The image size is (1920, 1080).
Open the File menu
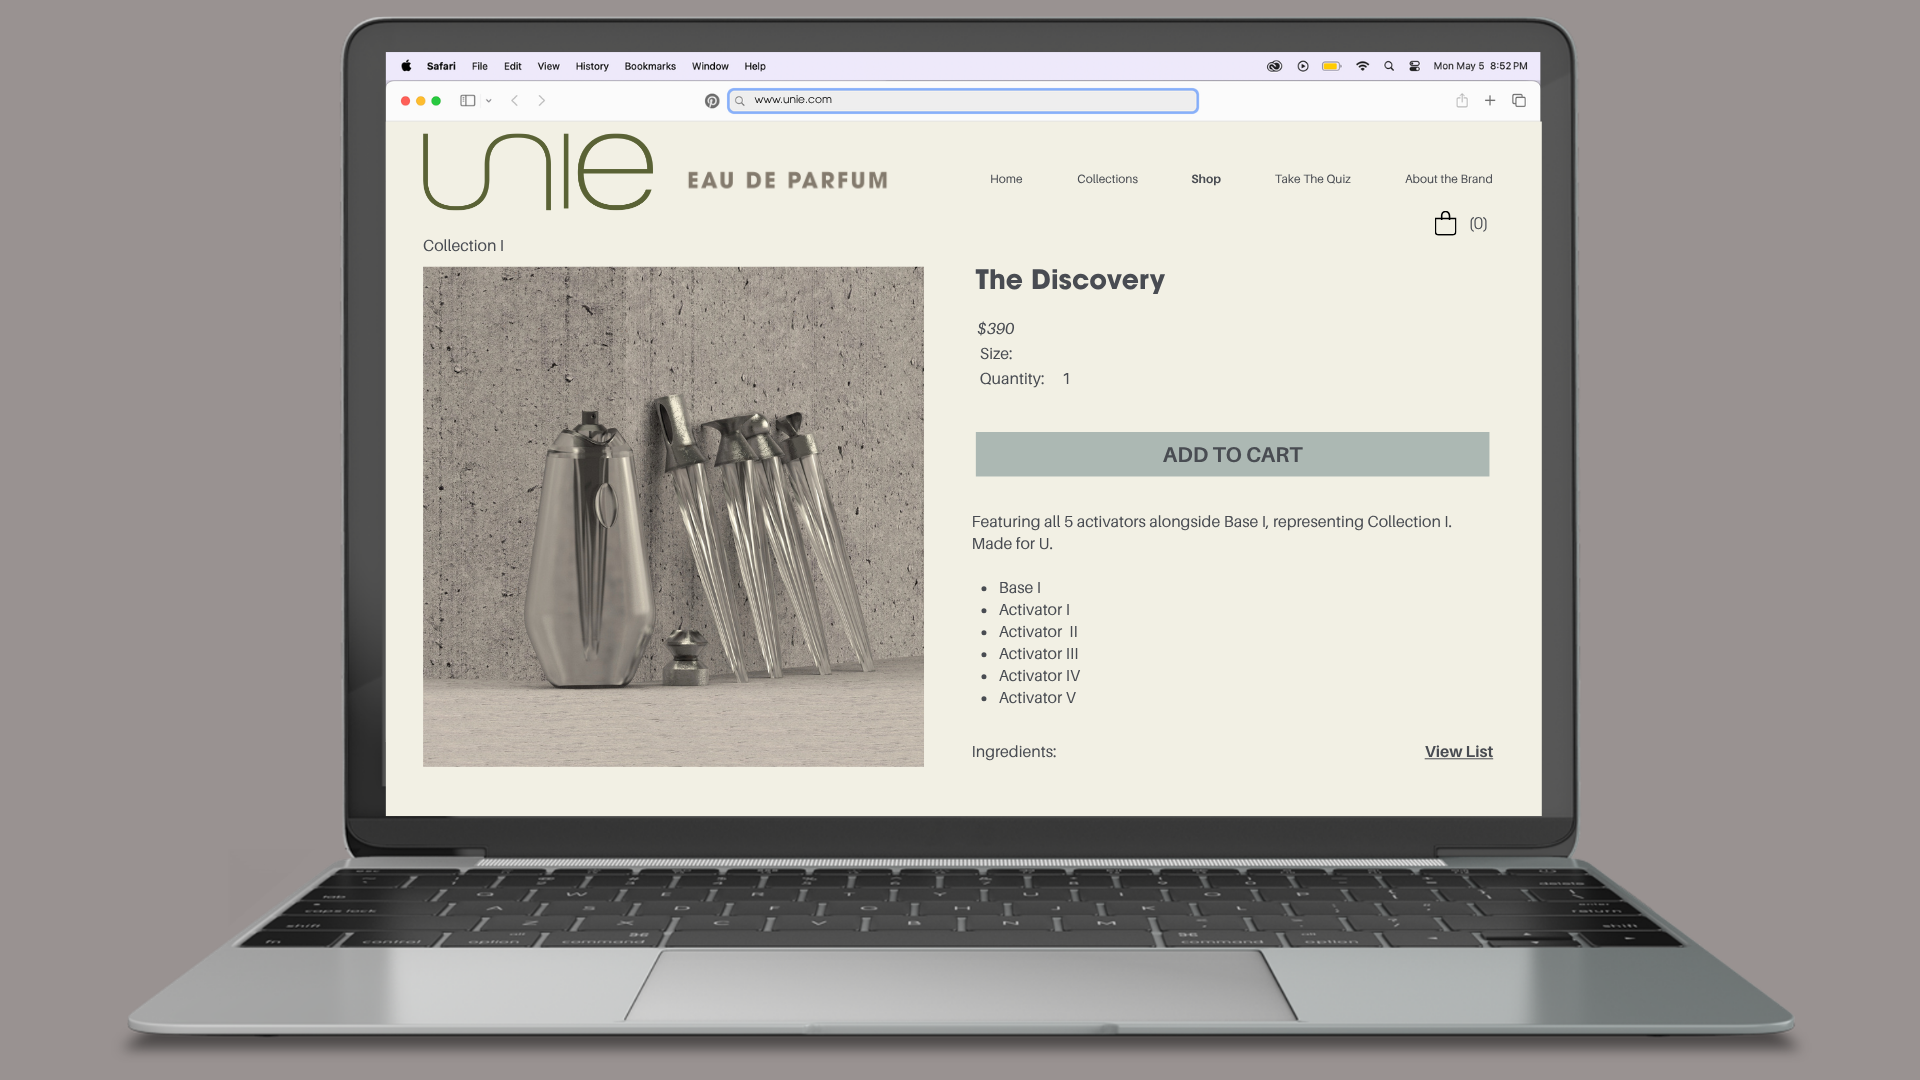480,66
